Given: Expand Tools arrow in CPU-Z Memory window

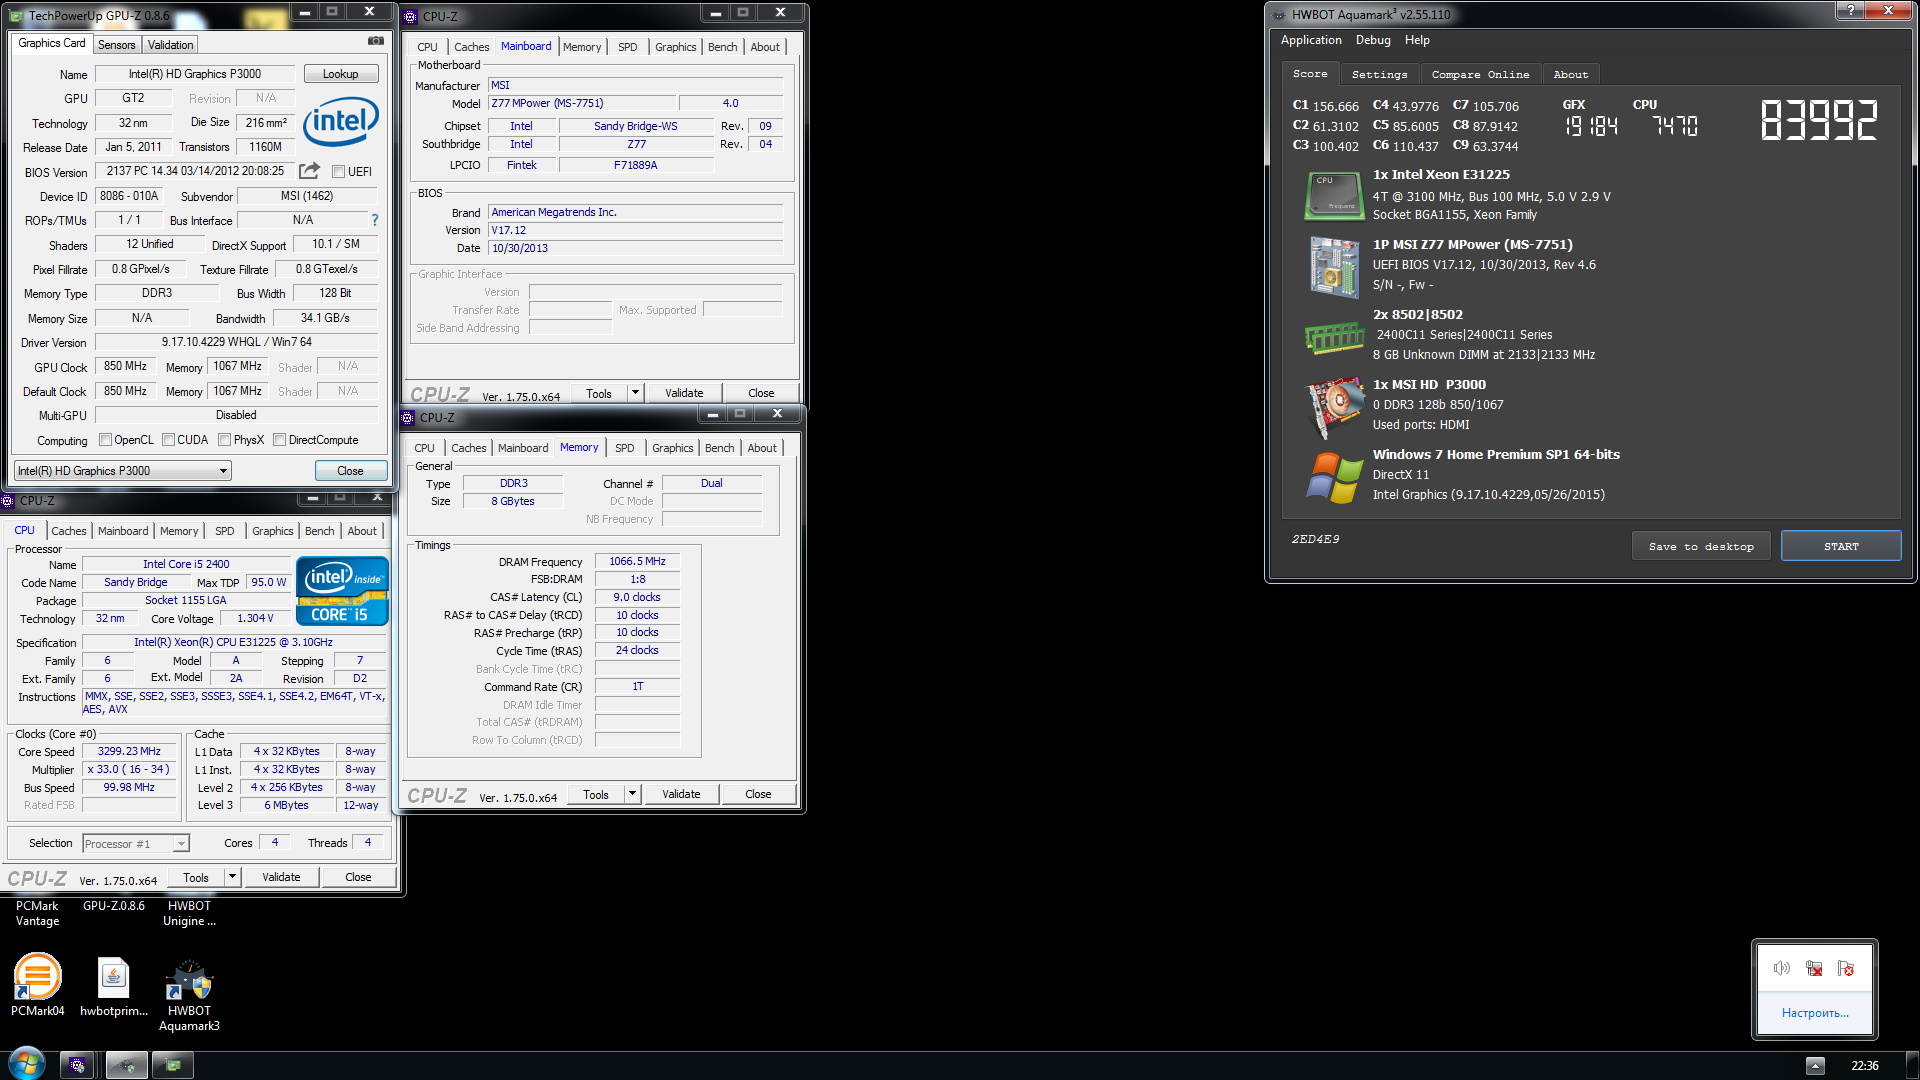Looking at the screenshot, I should click(x=632, y=794).
